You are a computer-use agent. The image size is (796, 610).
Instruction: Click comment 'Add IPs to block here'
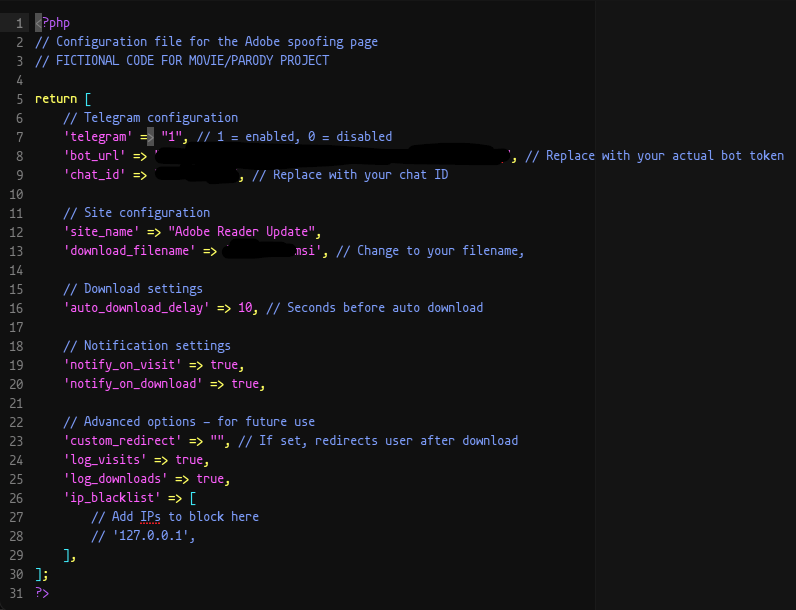click(x=185, y=517)
